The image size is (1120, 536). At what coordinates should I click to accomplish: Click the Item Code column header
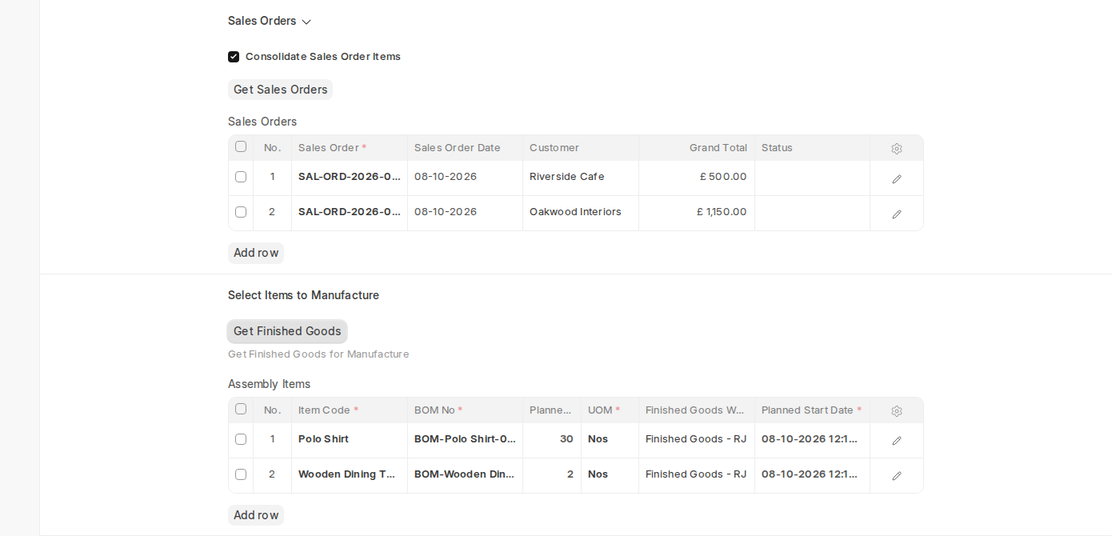coord(349,410)
